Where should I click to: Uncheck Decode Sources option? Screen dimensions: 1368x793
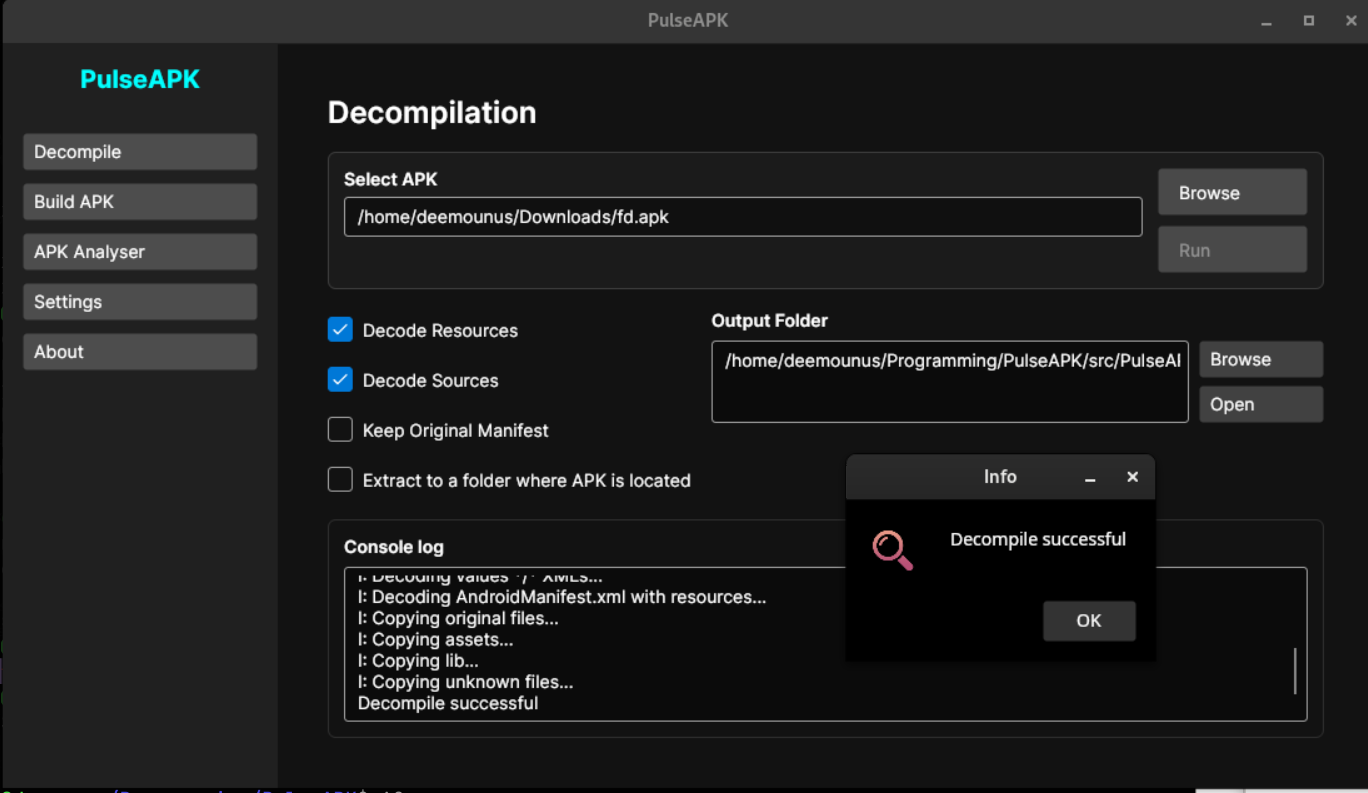pos(340,380)
